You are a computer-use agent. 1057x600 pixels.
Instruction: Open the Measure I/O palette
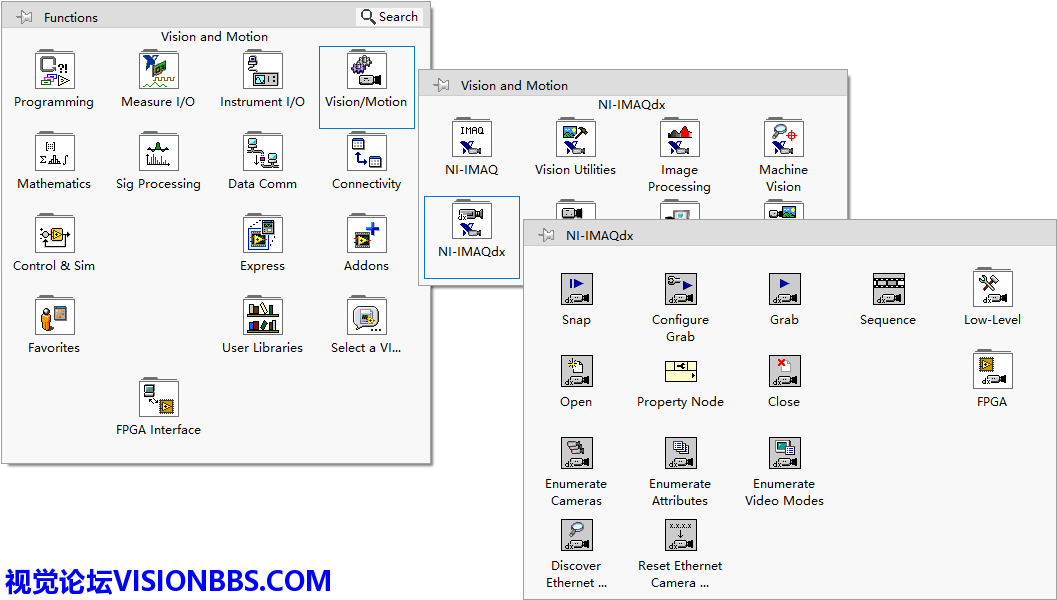[x=158, y=69]
